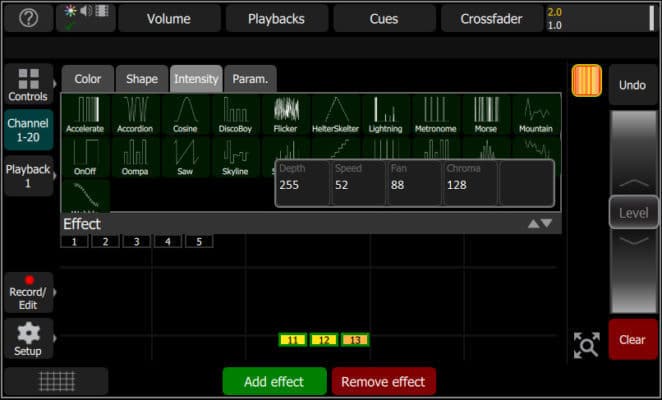
Task: Select the Lightning effect waveform
Action: click(x=385, y=114)
